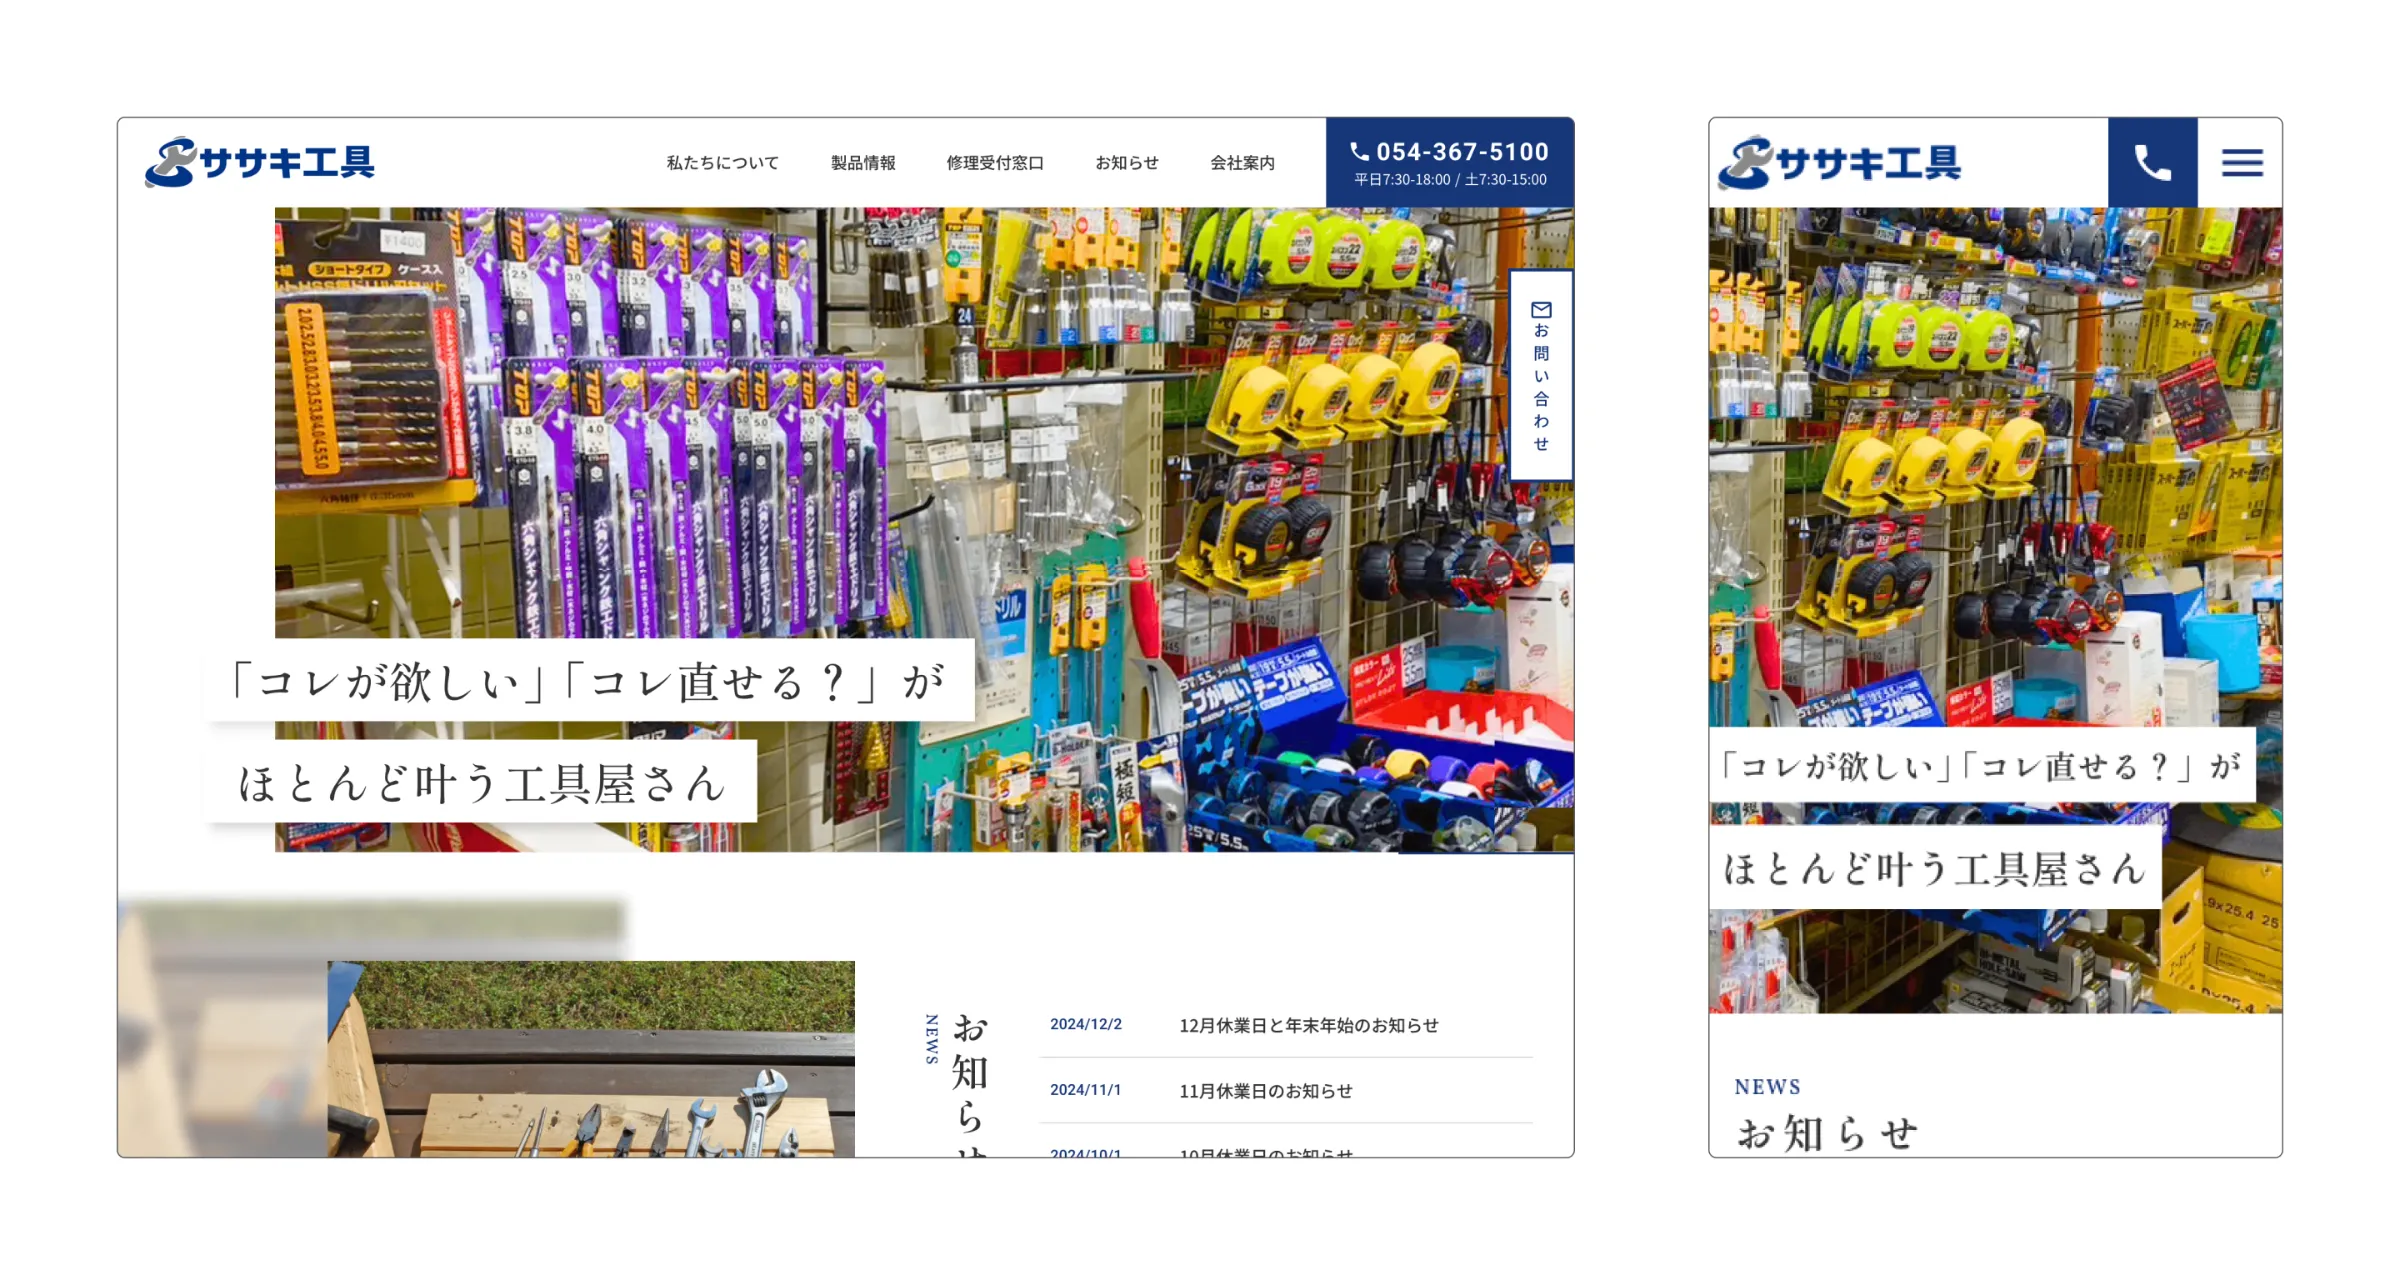Go to 修理受付窓口 page
The height and width of the screenshot is (1276, 2400).
coord(995,163)
